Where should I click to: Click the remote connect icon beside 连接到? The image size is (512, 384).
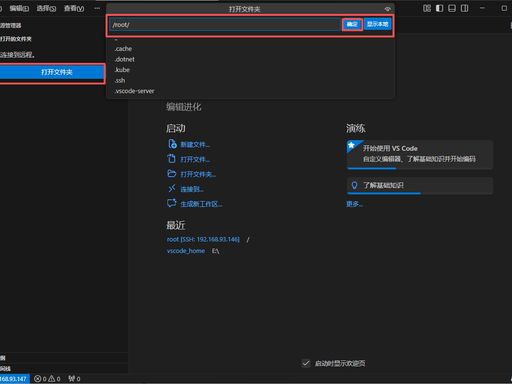click(172, 189)
